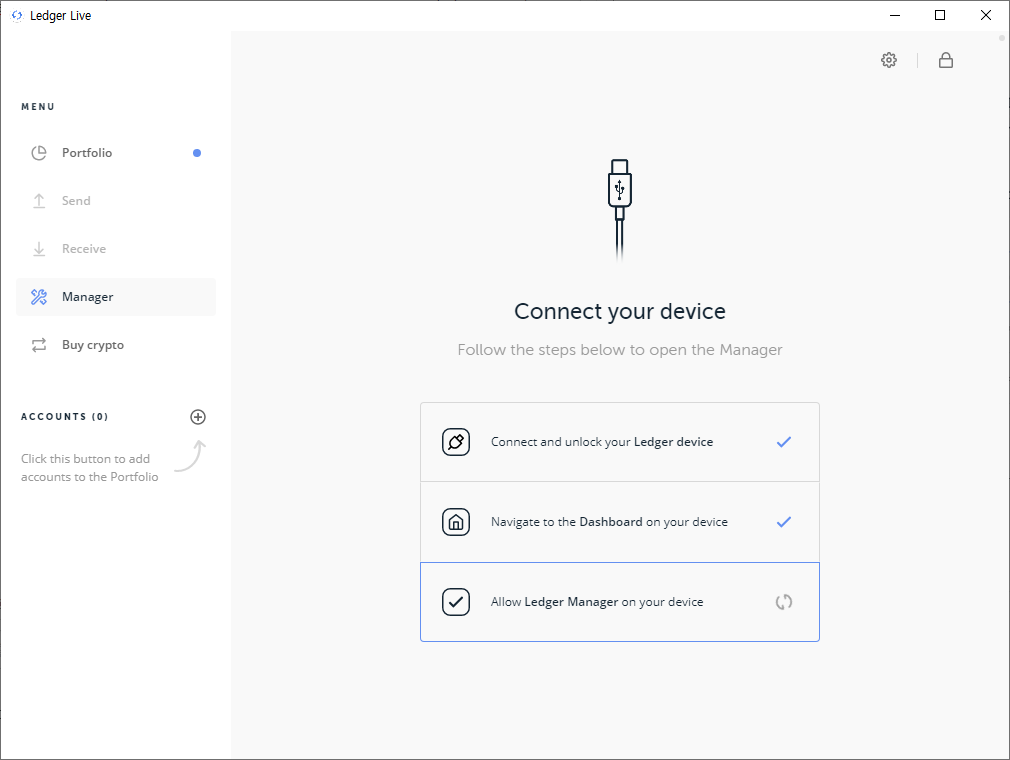Viewport: 1010px width, 760px height.
Task: Click the loading spinner on Allow Manager row
Action: [x=784, y=602]
